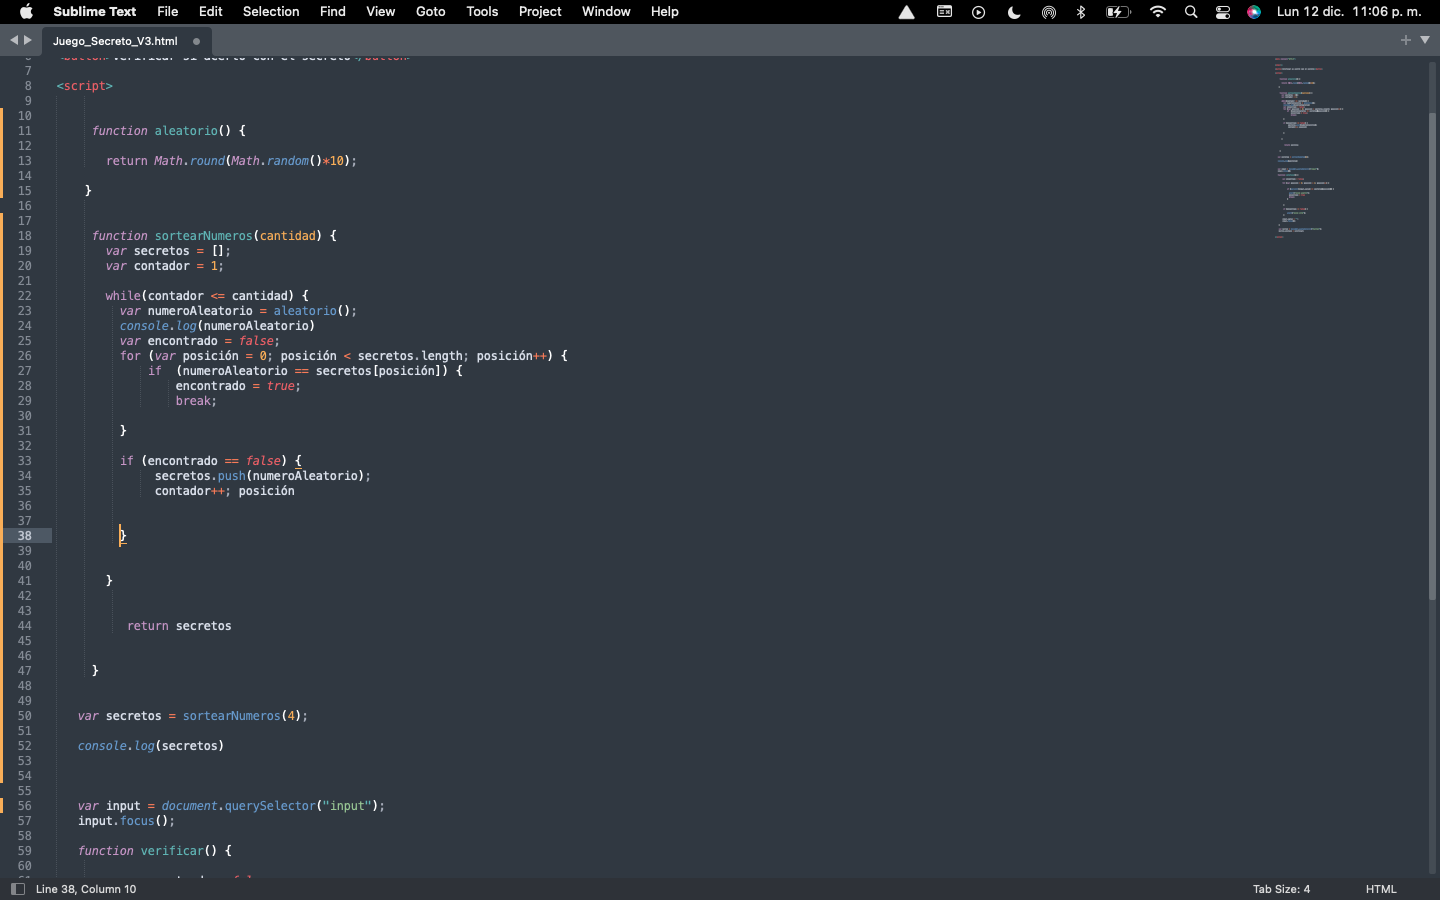1440x900 pixels.
Task: Open the HTML syntax selector
Action: [1381, 889]
